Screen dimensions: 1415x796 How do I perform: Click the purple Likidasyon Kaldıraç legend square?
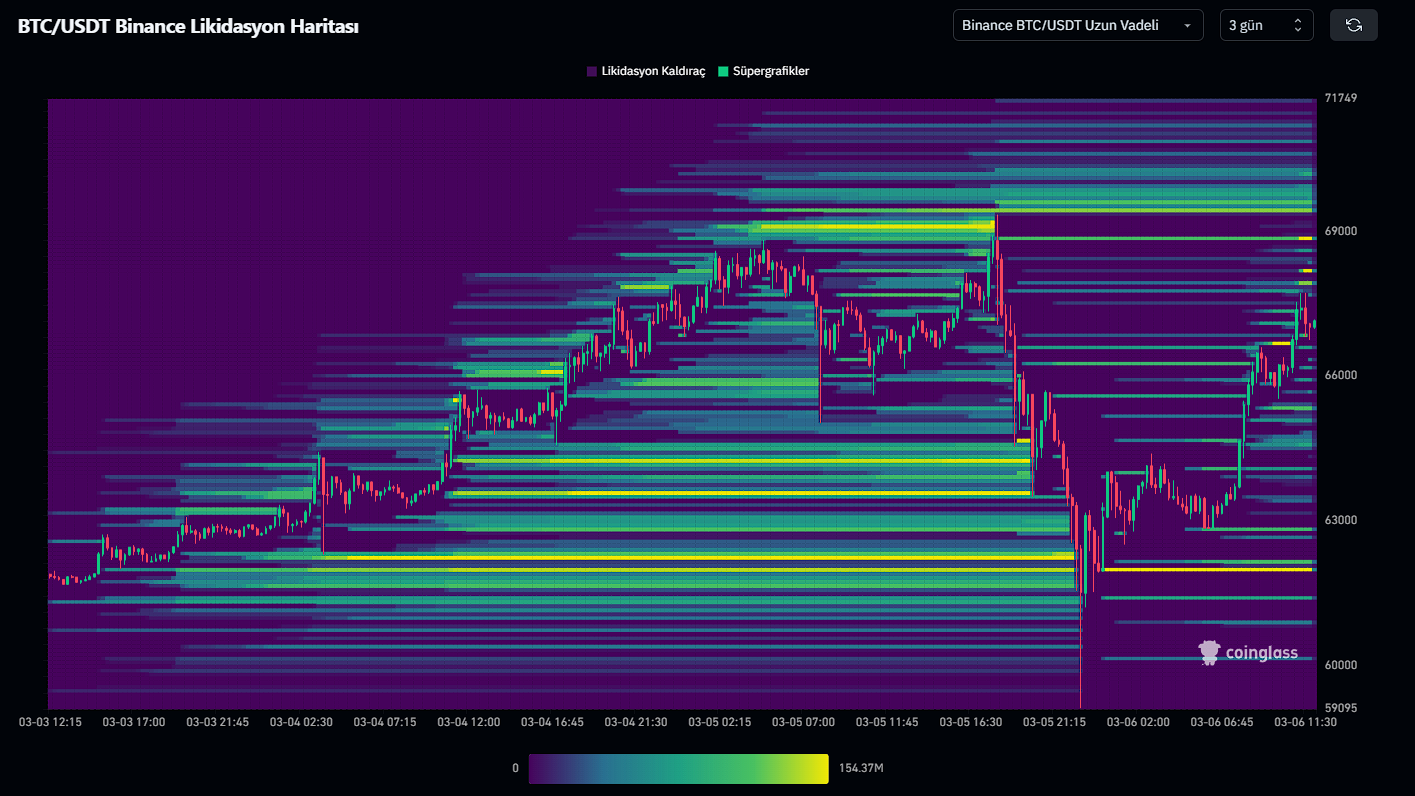pyautogui.click(x=592, y=72)
